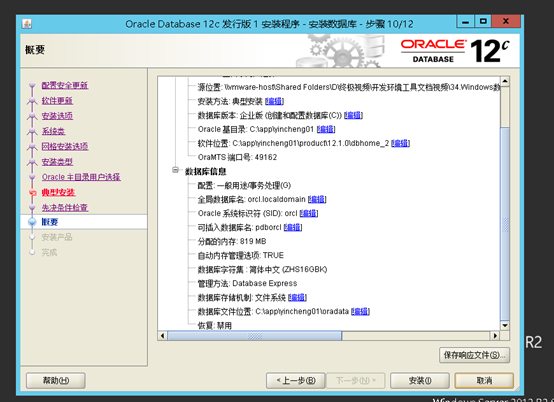Go to the 软件更新 step
Viewport: 554px width, 402px height.
pyautogui.click(x=57, y=101)
